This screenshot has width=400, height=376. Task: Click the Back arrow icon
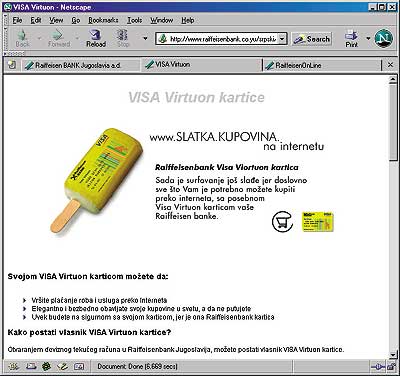pyautogui.click(x=22, y=37)
